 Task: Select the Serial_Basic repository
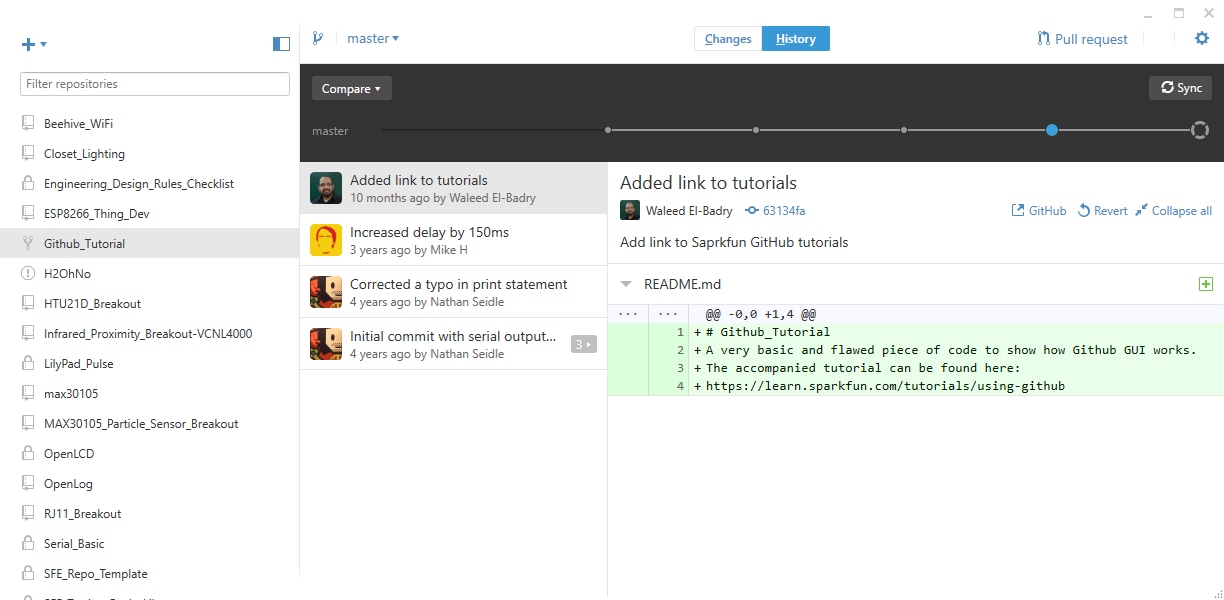(x=150, y=544)
